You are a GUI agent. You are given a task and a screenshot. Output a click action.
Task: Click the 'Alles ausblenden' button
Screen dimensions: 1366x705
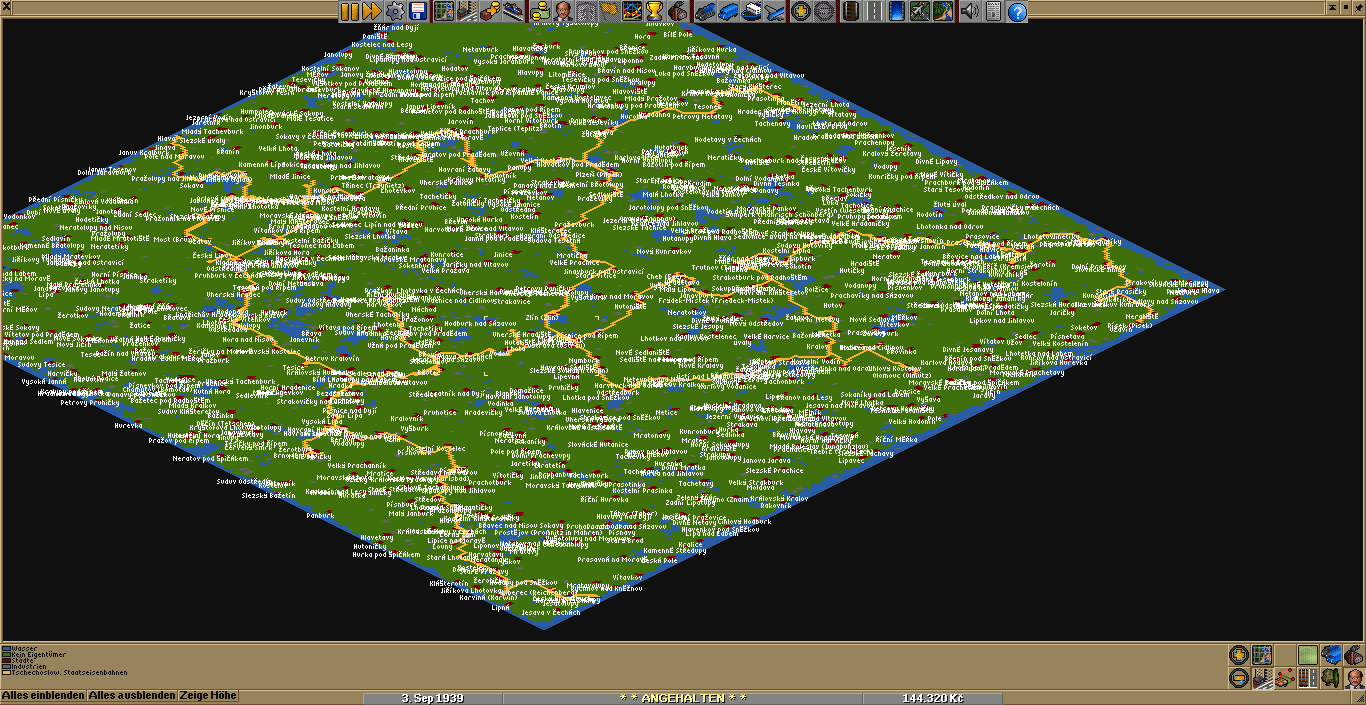pos(132,695)
